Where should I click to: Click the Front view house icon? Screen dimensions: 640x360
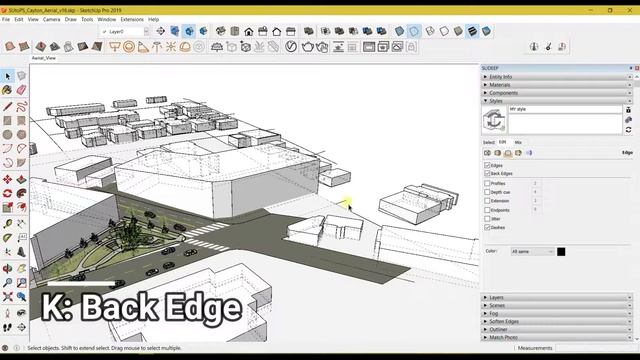tap(249, 31)
